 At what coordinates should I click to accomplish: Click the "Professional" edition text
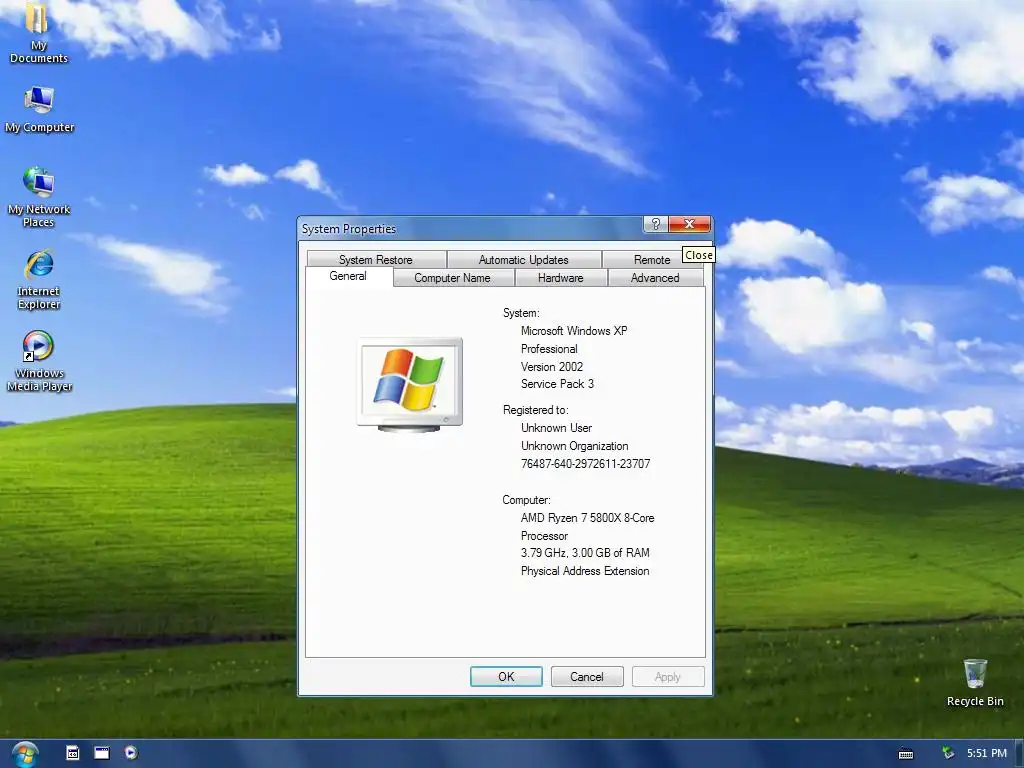(x=549, y=349)
